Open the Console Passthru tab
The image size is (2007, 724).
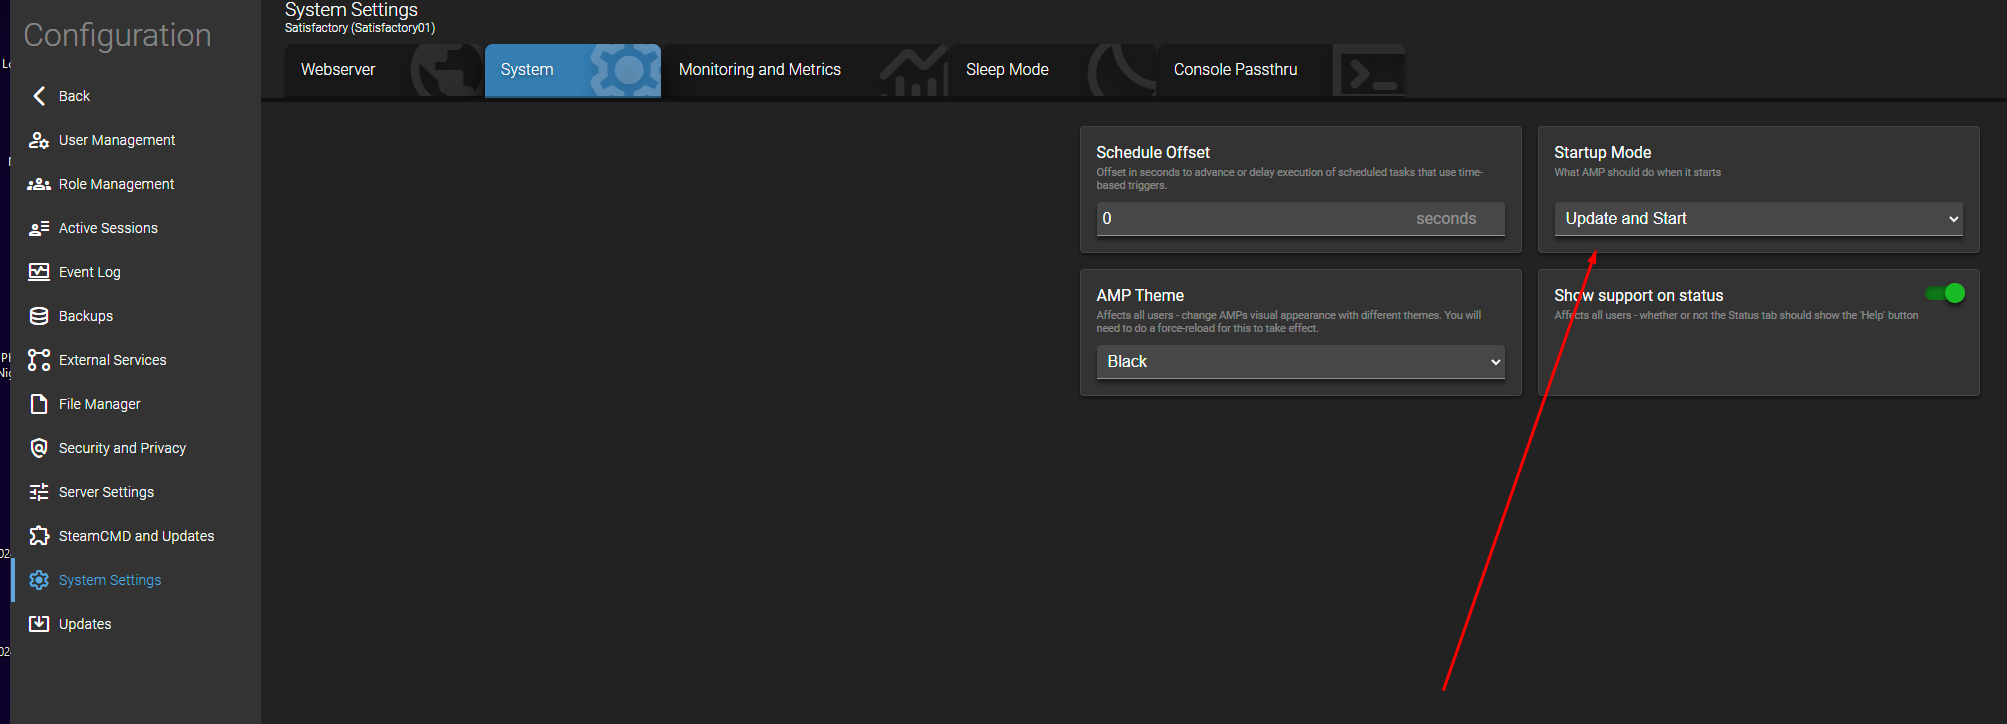tap(1282, 70)
